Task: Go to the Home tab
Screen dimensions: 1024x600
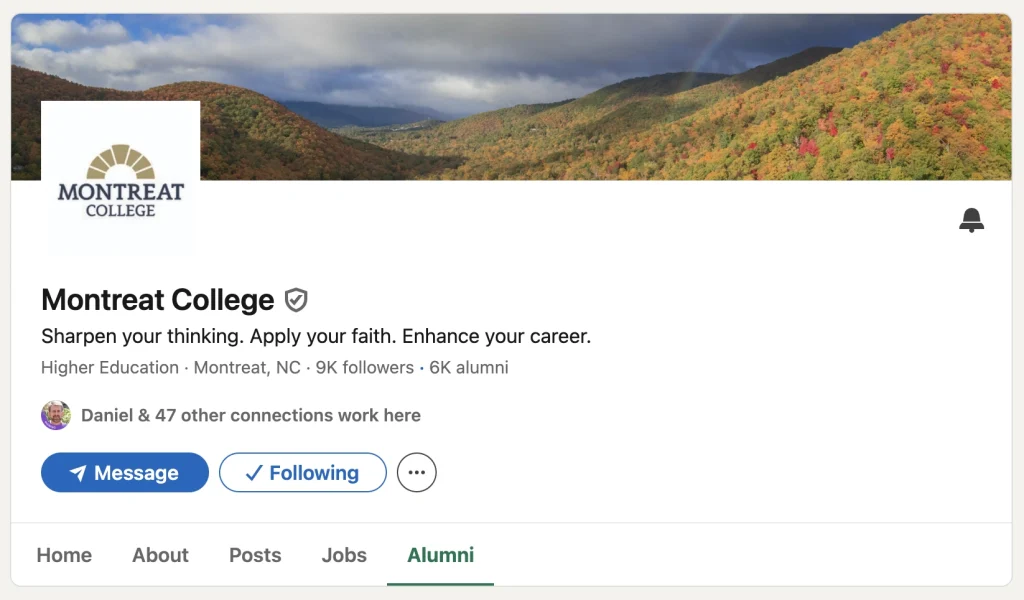Action: 64,555
